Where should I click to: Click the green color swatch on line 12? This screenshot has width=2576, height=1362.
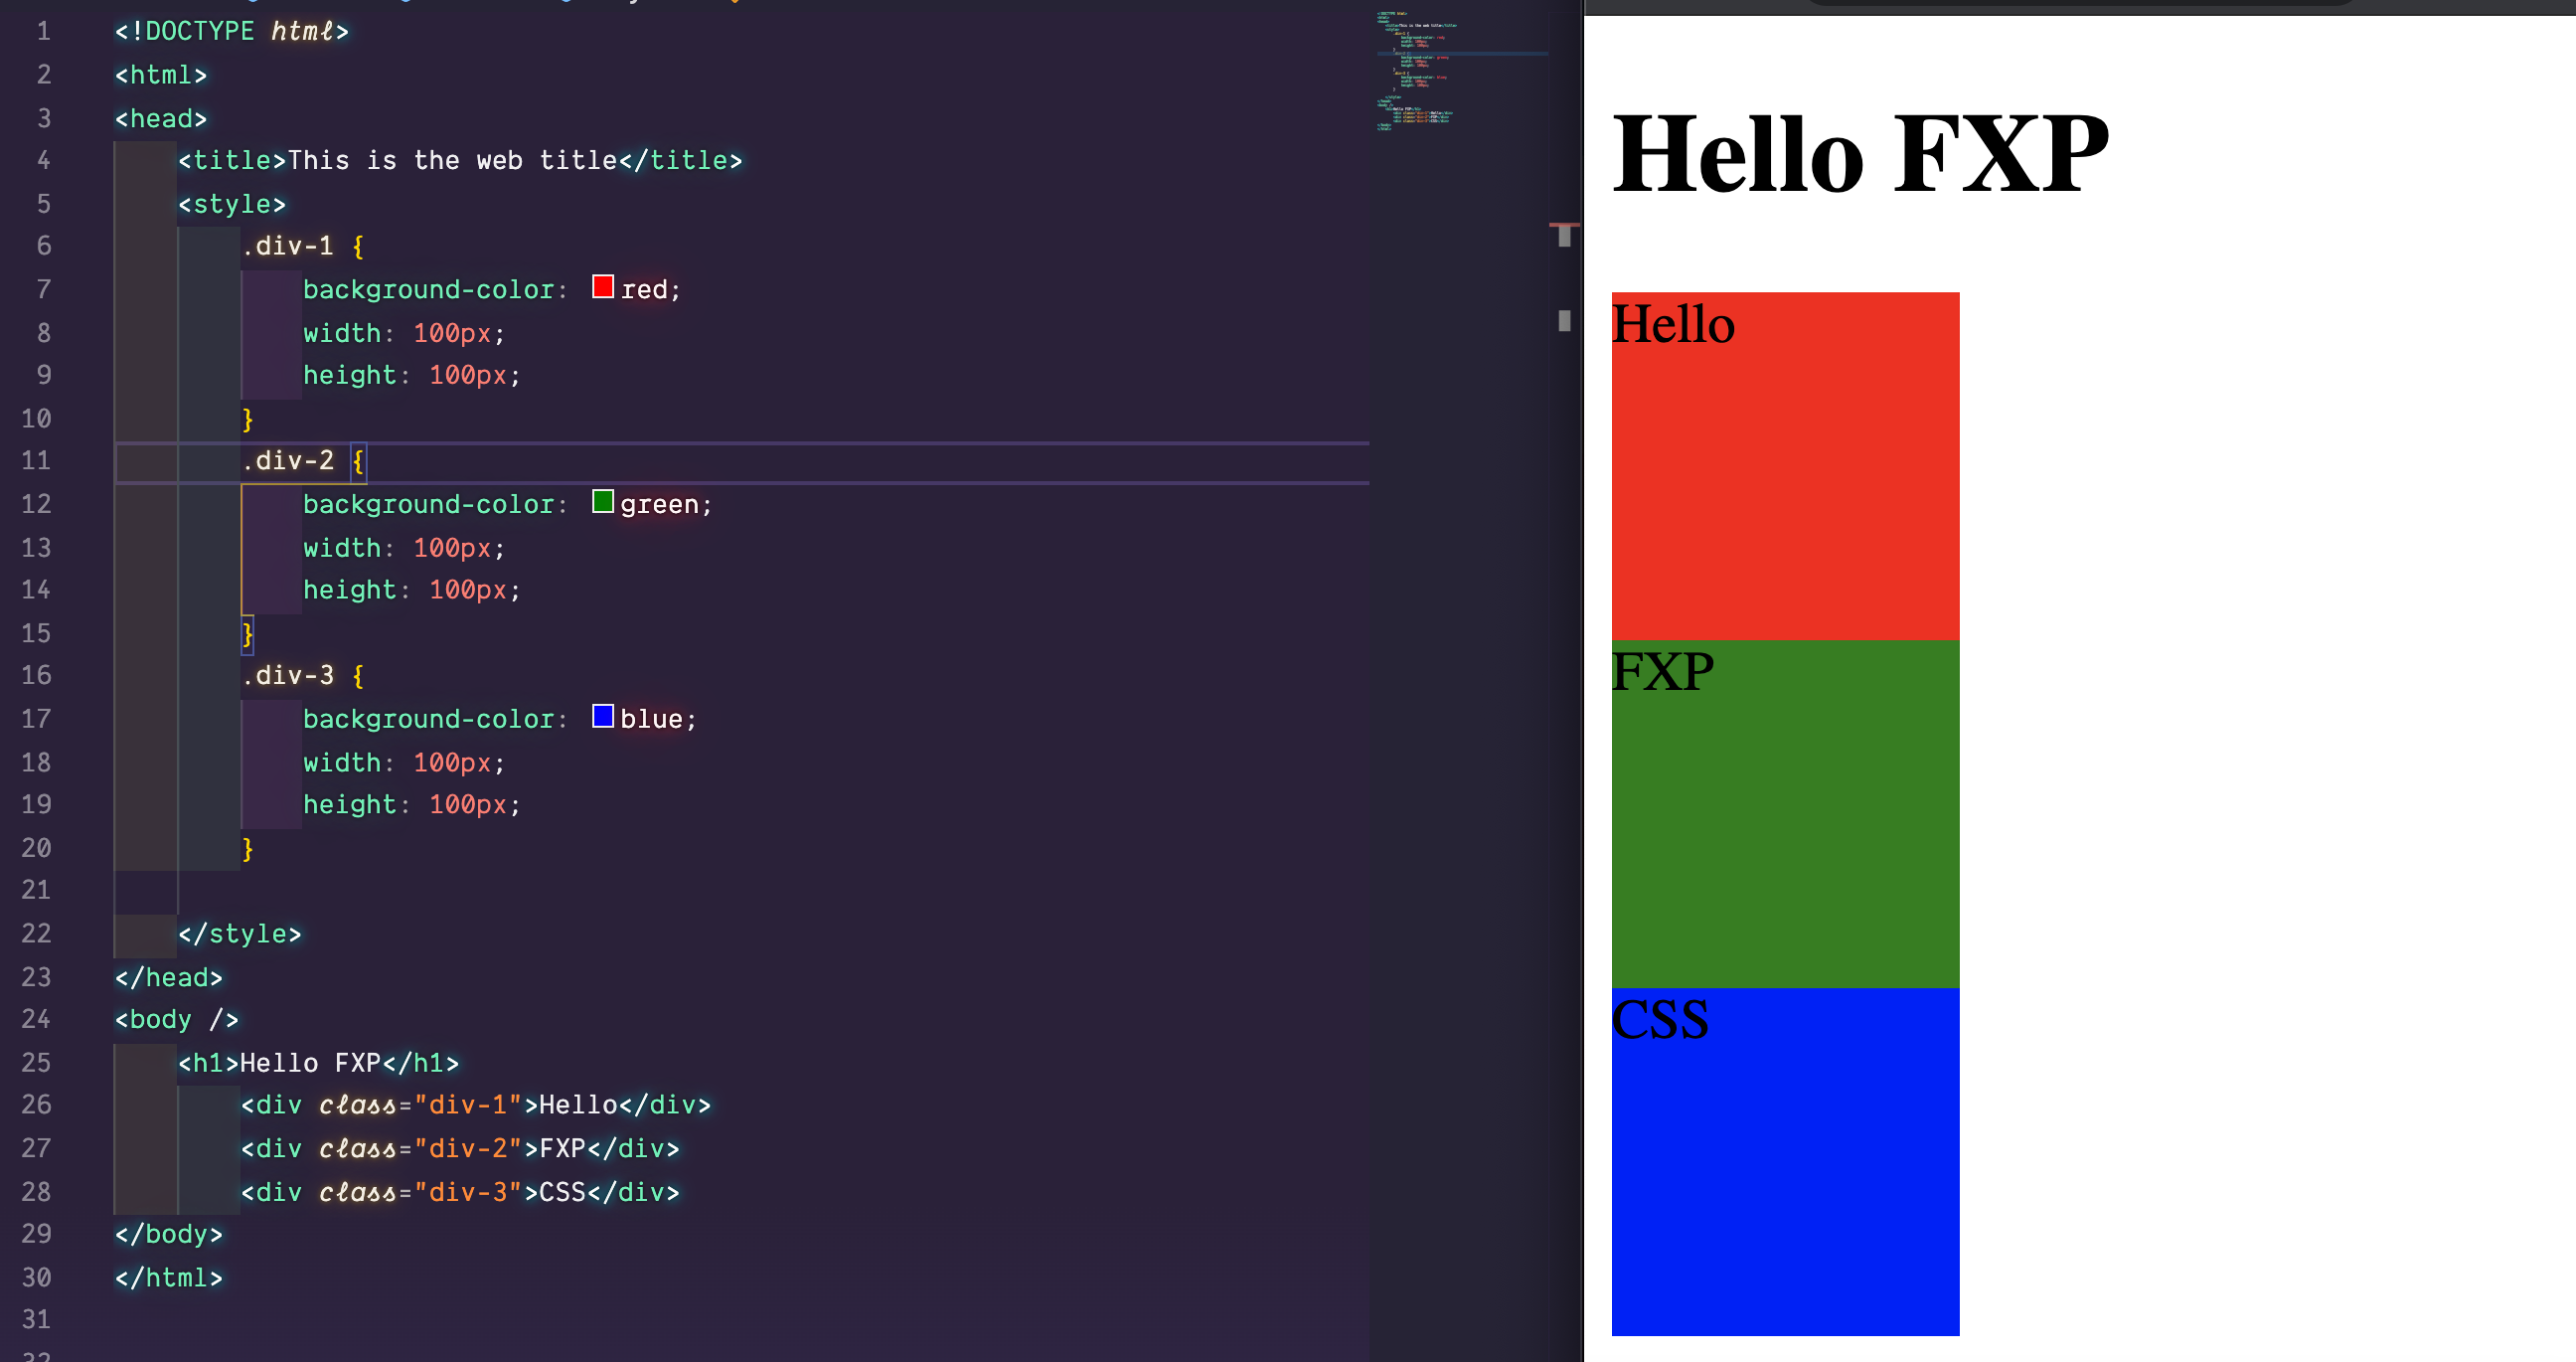tap(604, 501)
